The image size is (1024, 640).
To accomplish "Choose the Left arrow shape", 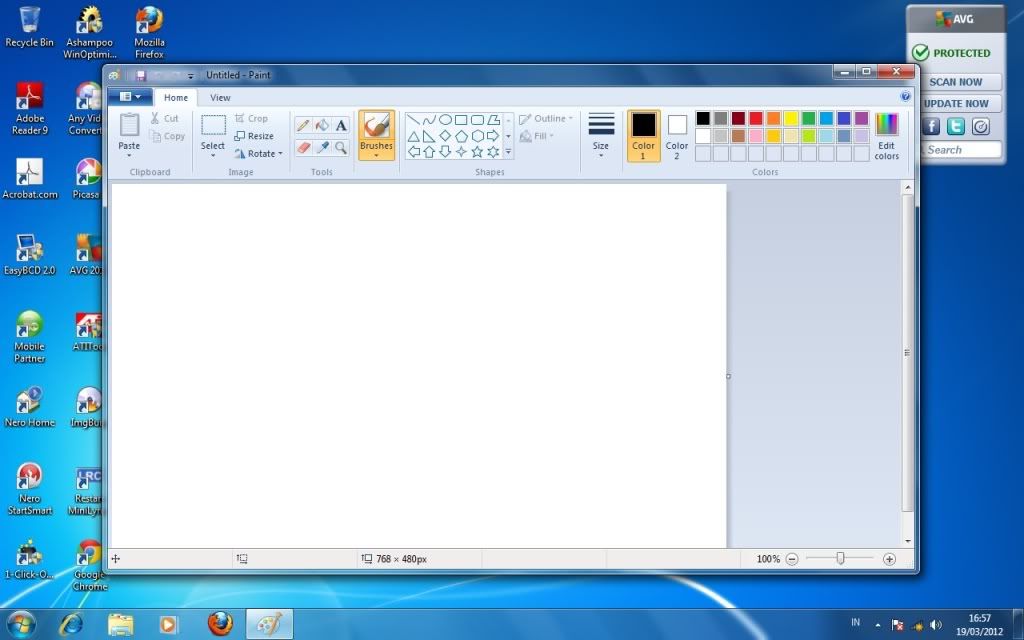I will click(413, 152).
